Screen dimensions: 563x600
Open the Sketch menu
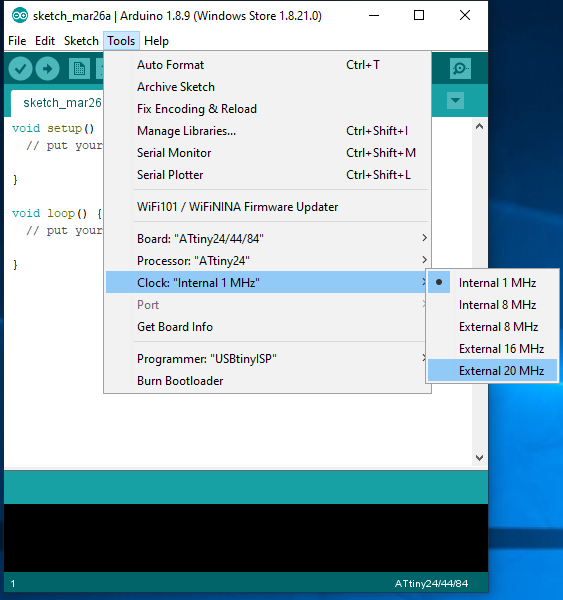point(81,41)
